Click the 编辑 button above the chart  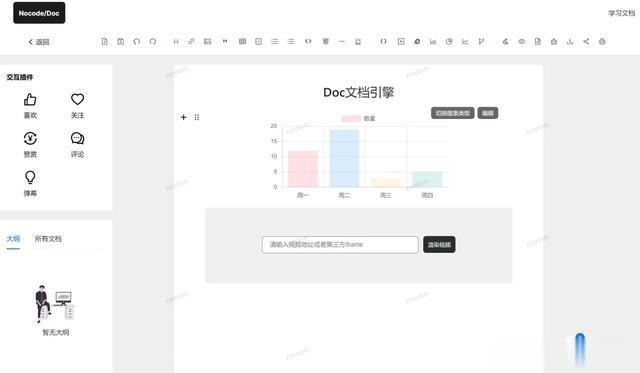tap(488, 113)
